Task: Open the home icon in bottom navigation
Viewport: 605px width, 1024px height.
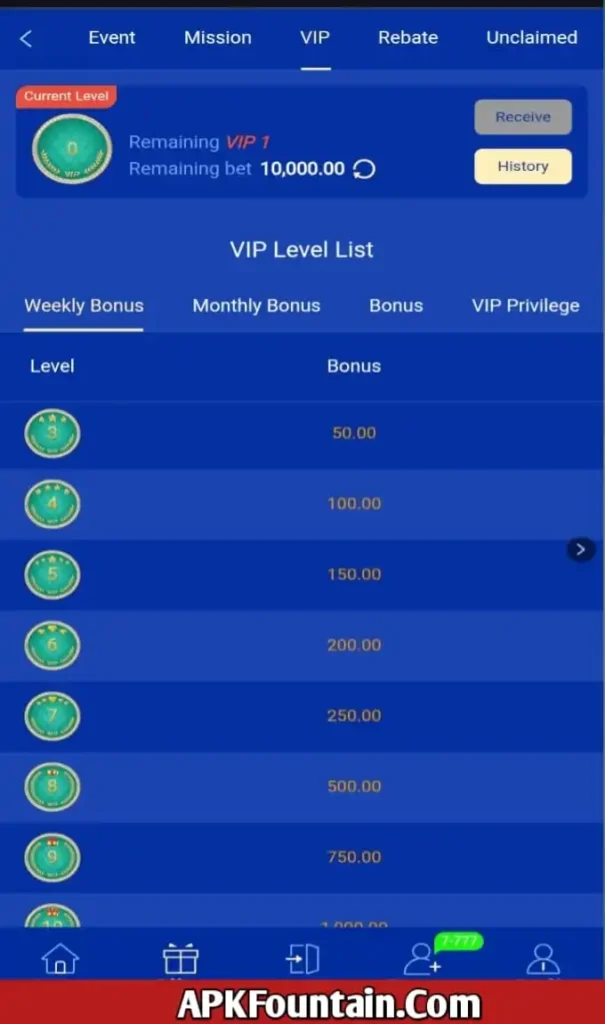Action: [60, 959]
